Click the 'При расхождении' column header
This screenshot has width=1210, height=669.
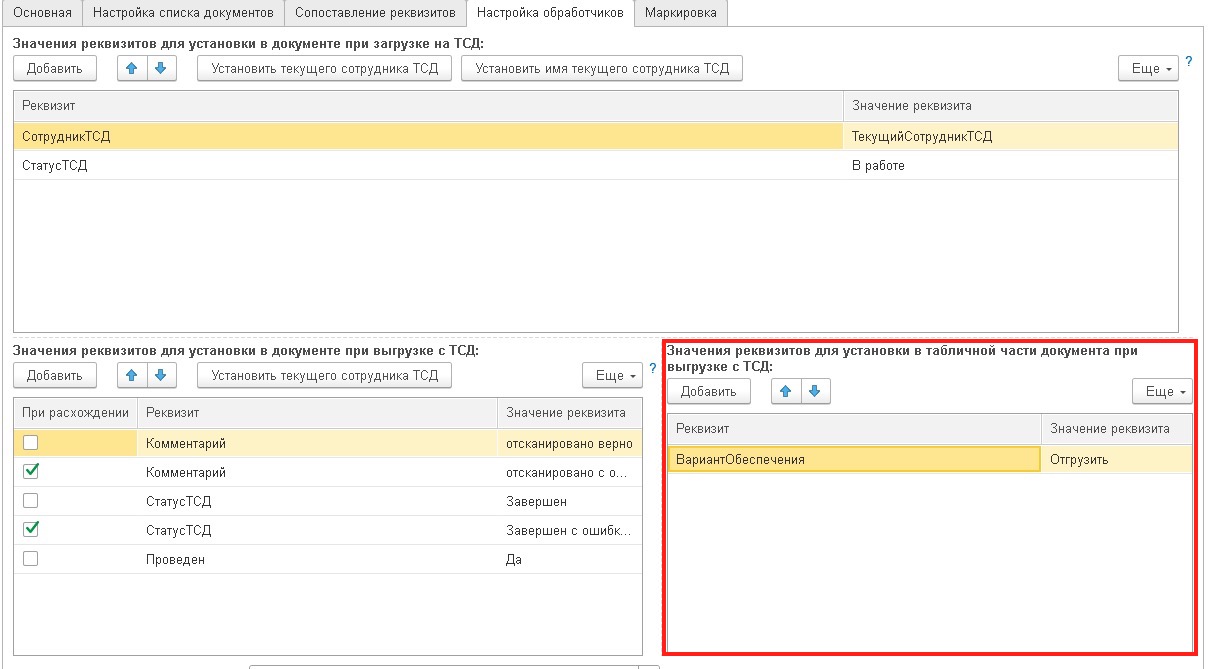[76, 412]
